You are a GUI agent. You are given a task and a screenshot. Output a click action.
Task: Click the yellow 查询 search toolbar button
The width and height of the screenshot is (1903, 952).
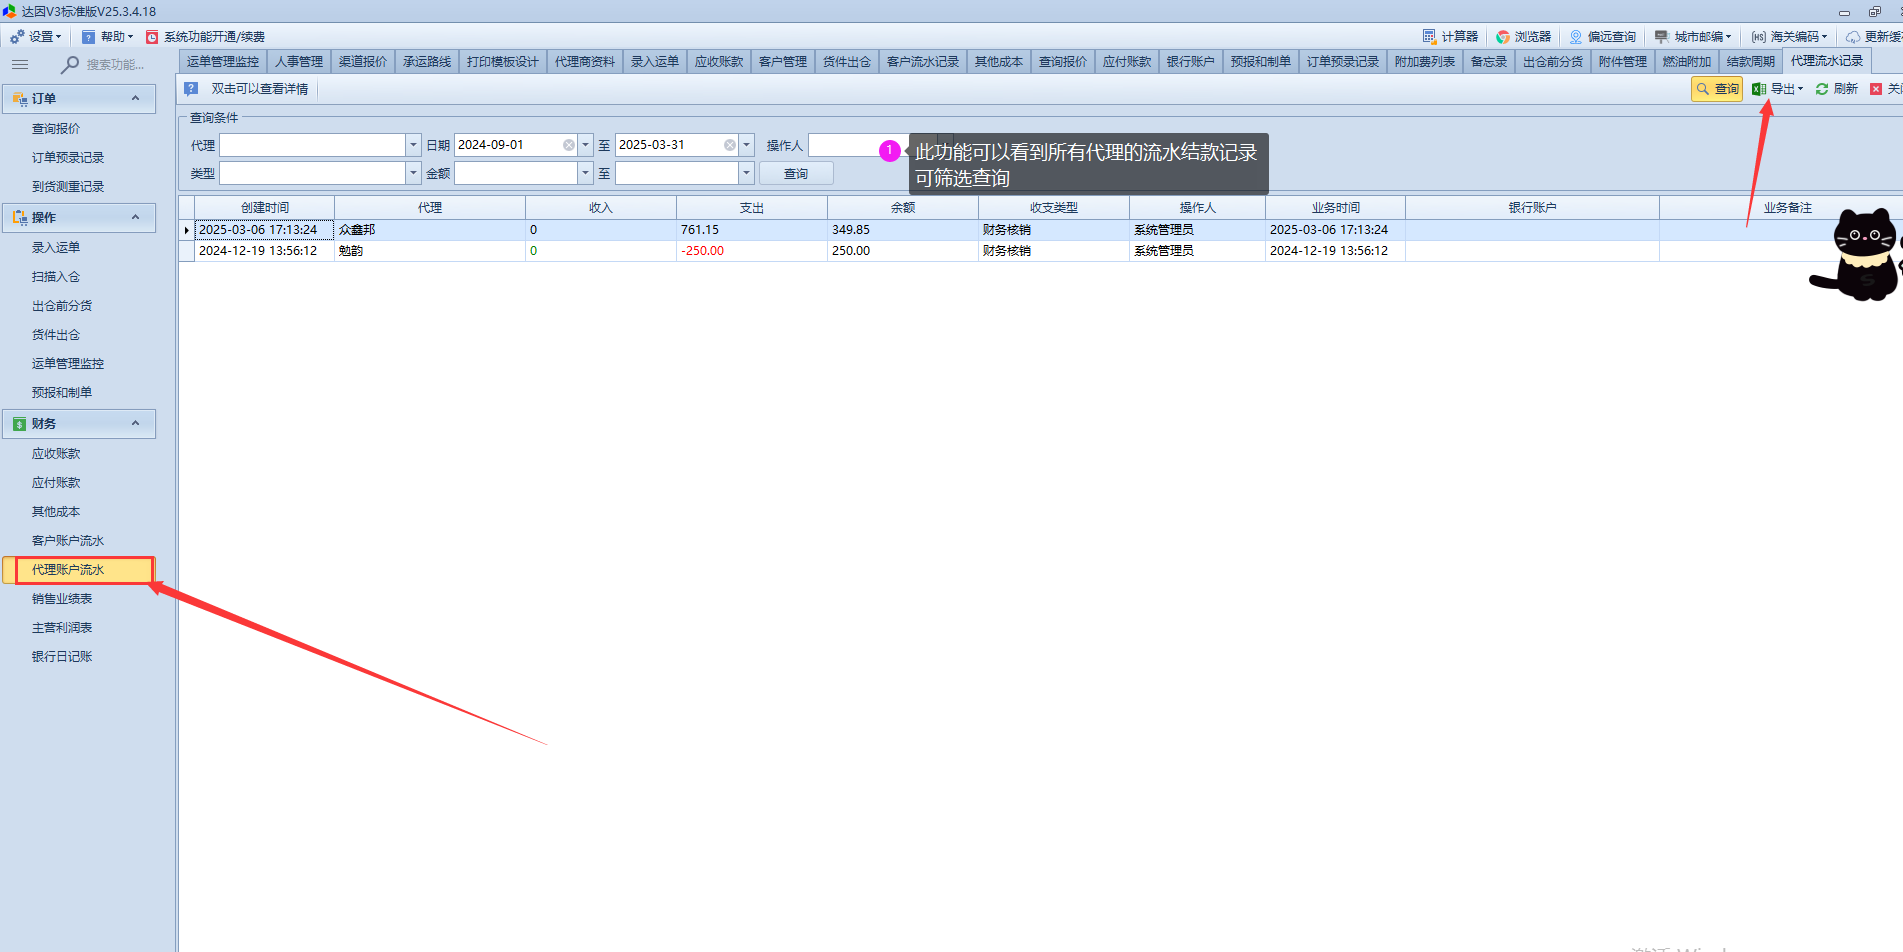[x=1716, y=89]
